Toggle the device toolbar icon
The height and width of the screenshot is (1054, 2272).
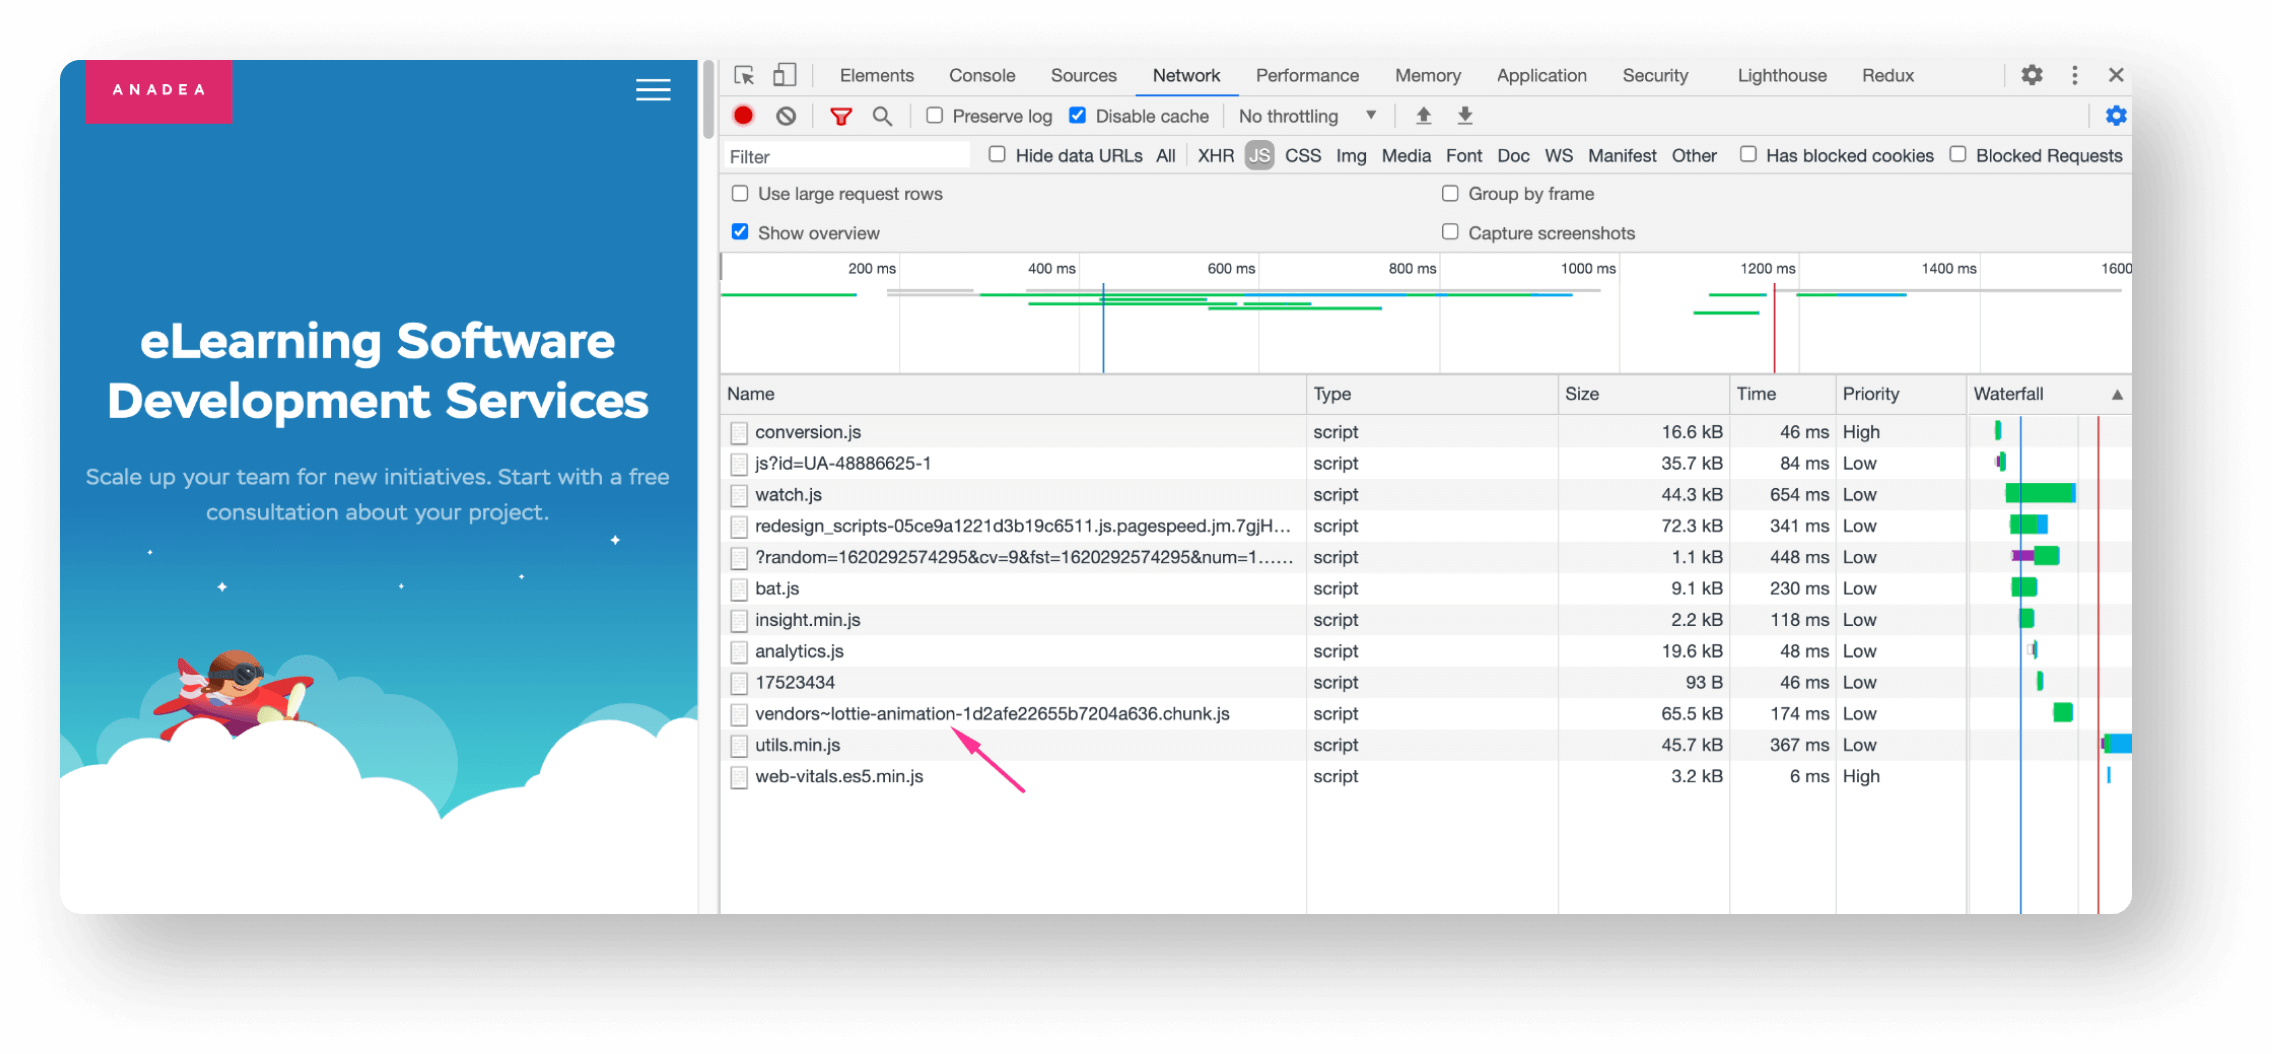[x=785, y=76]
